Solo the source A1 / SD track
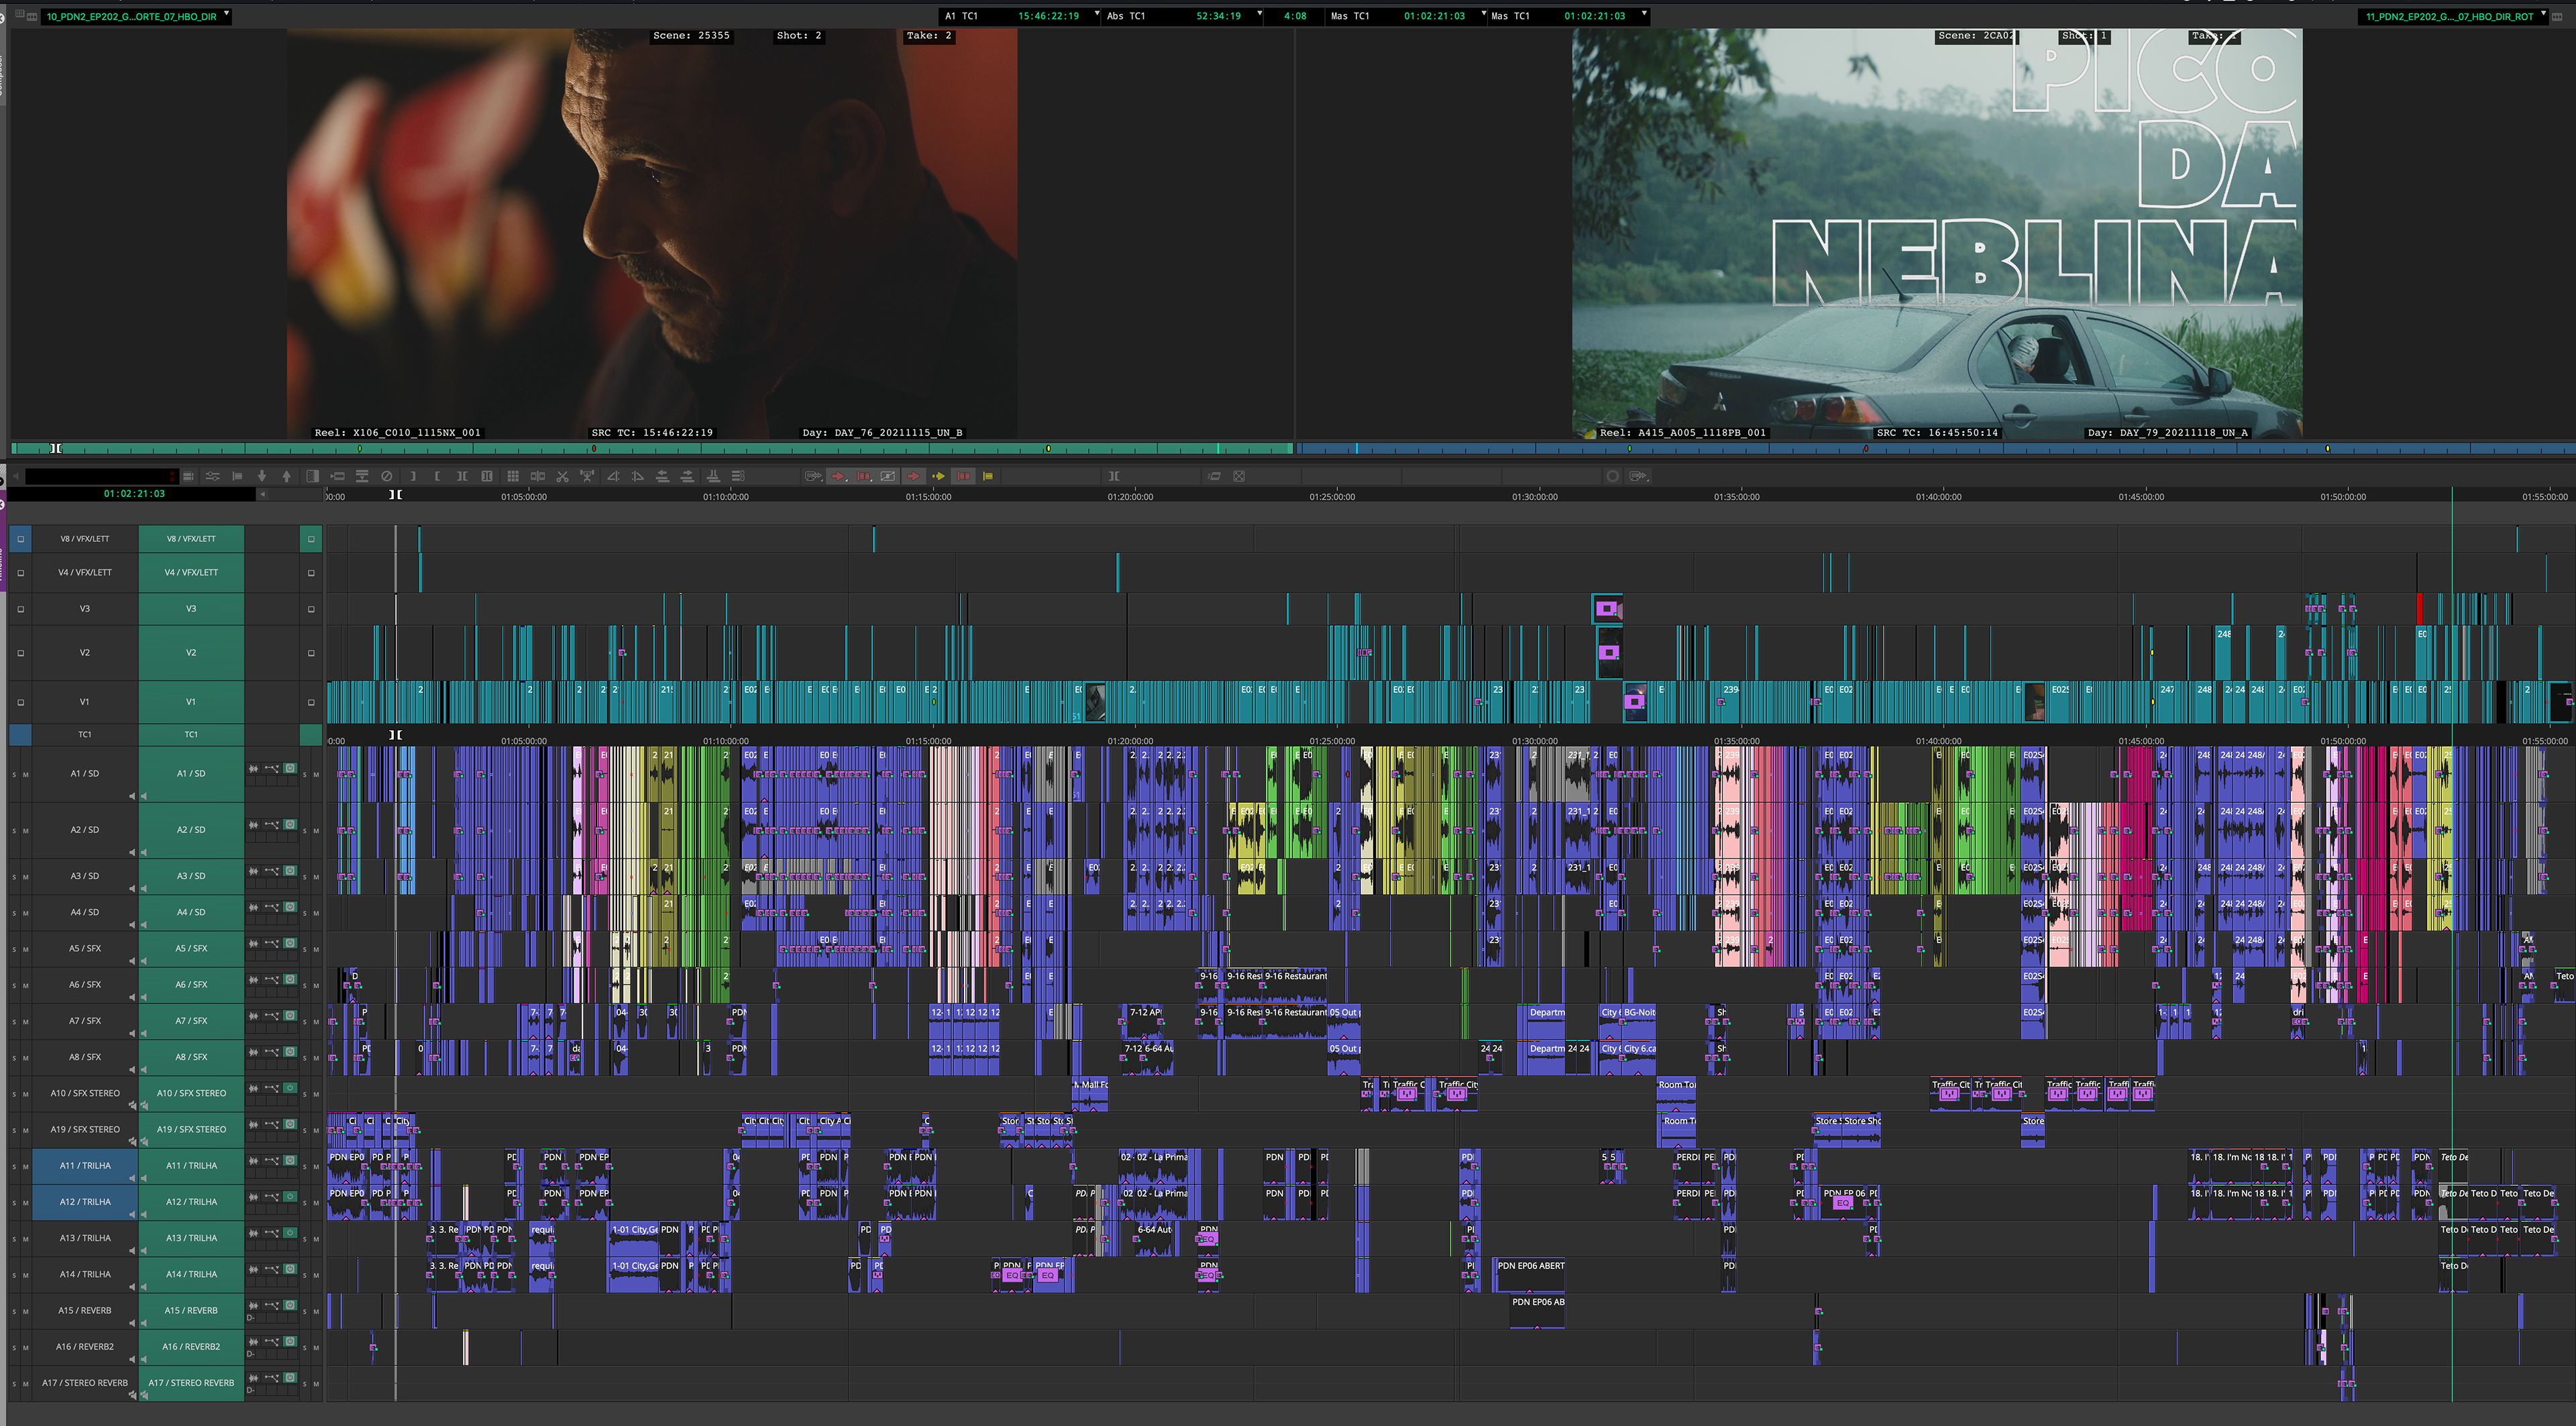 point(14,774)
